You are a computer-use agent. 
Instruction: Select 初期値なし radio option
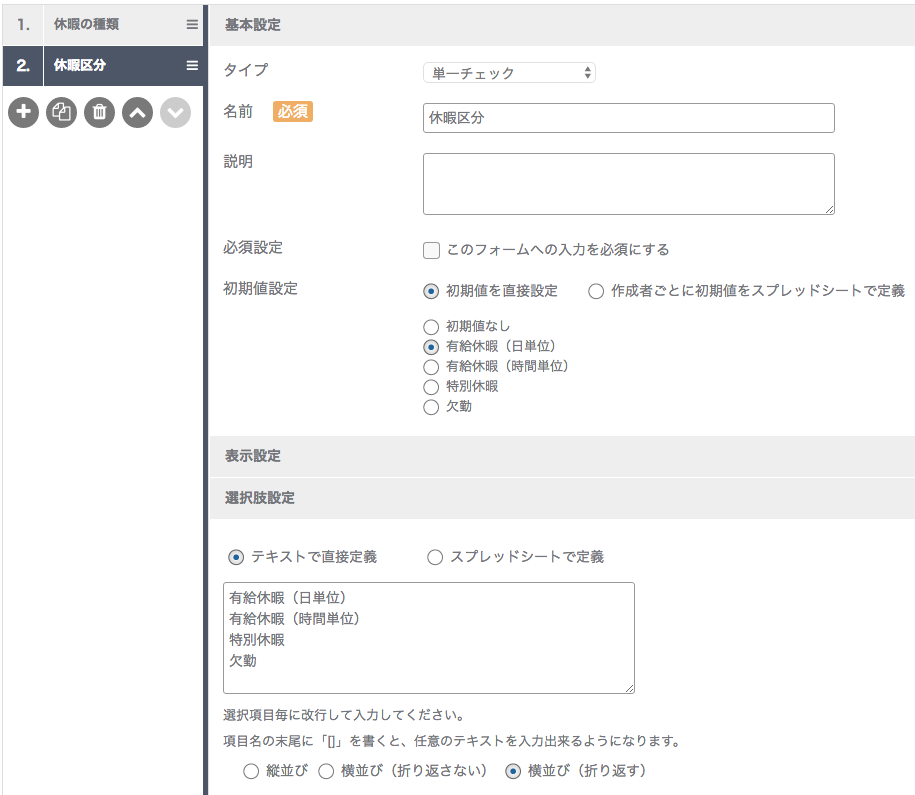coord(431,327)
